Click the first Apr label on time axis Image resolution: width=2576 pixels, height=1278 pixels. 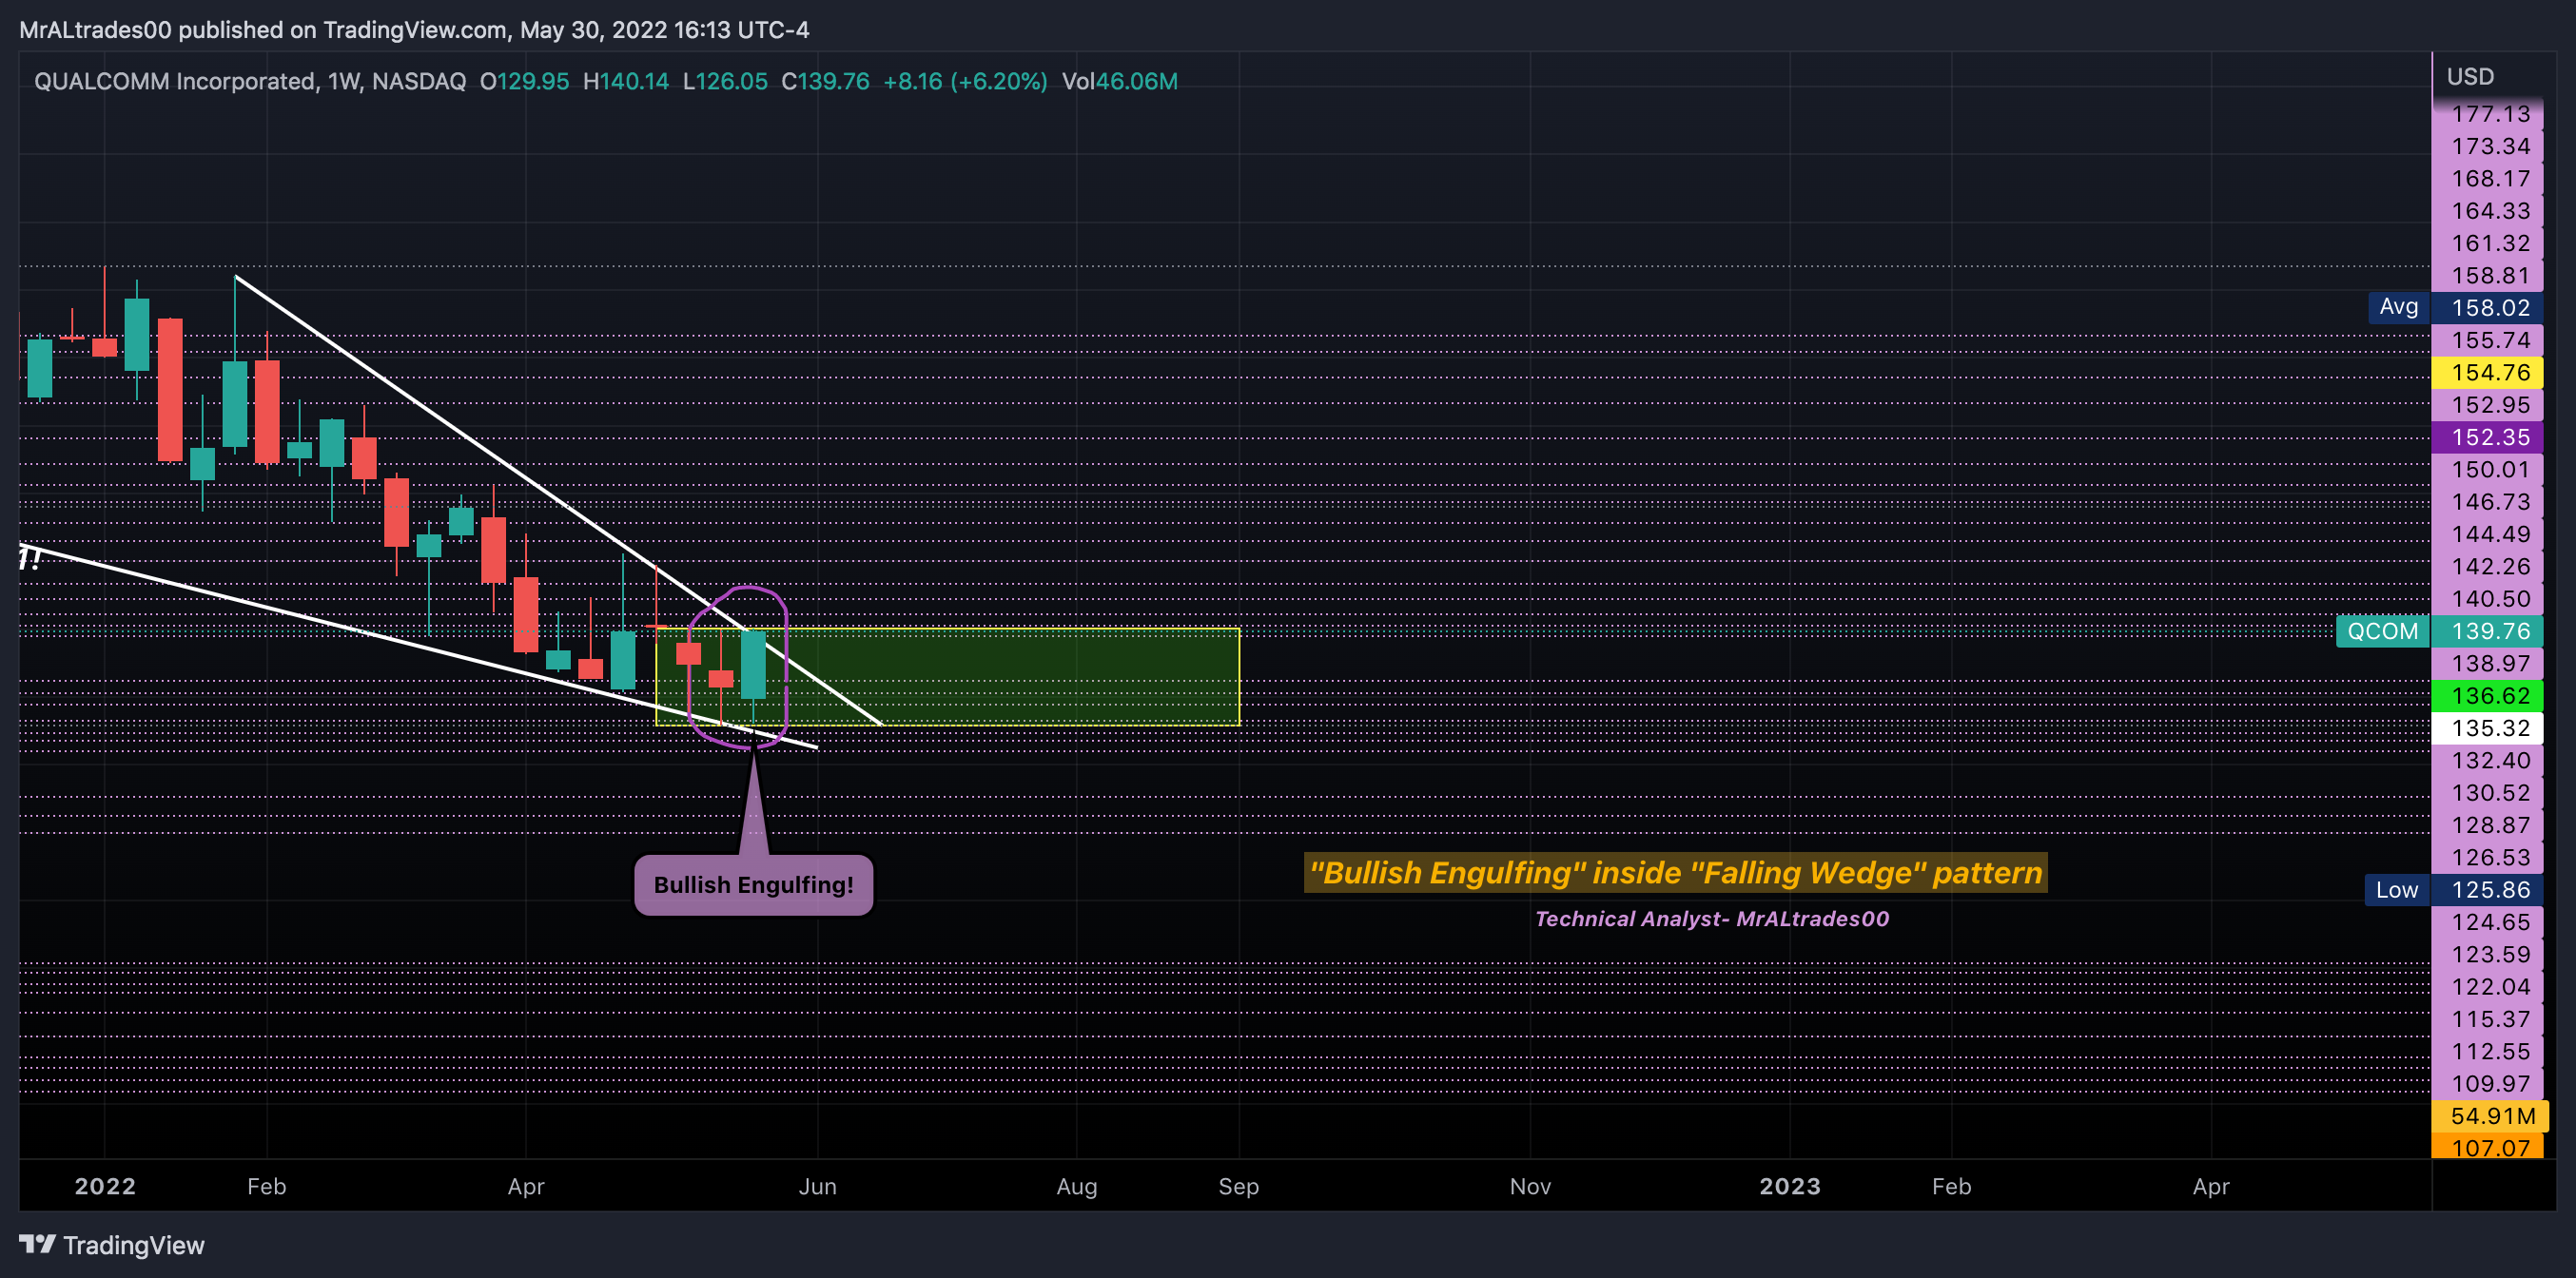(x=526, y=1187)
